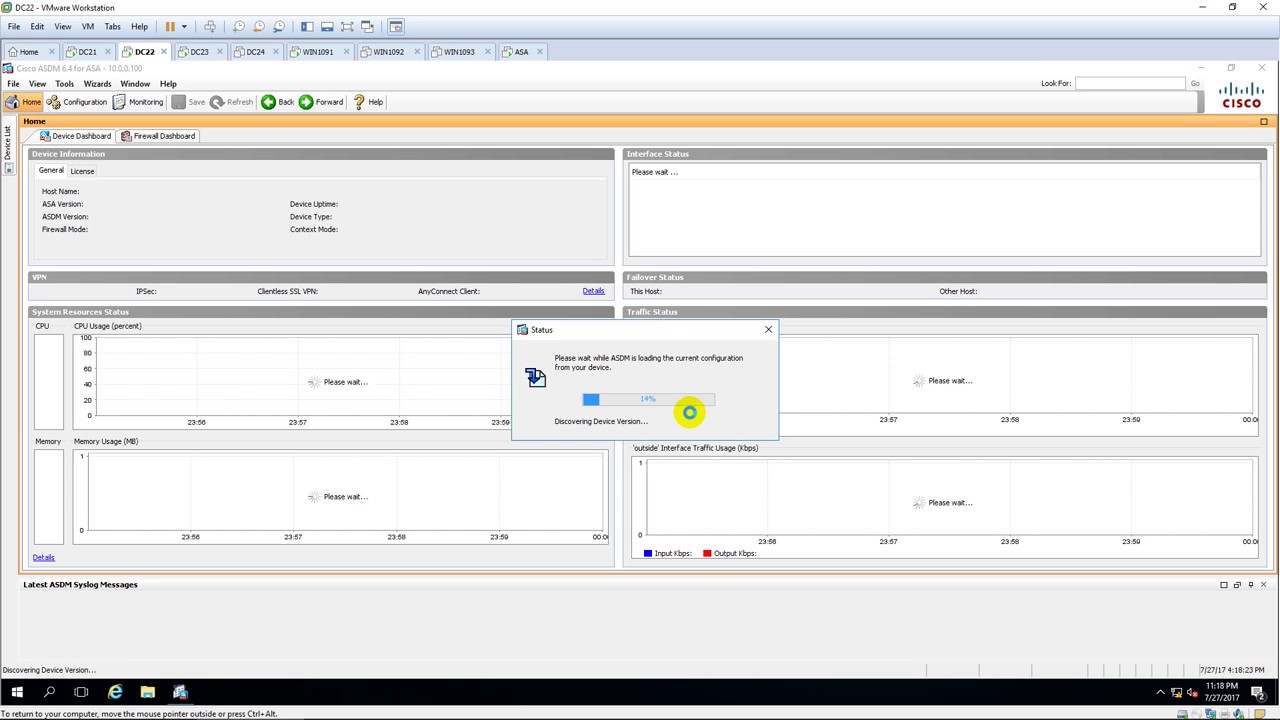This screenshot has width=1280, height=720.
Task: Close the Status loading dialog
Action: [768, 330]
